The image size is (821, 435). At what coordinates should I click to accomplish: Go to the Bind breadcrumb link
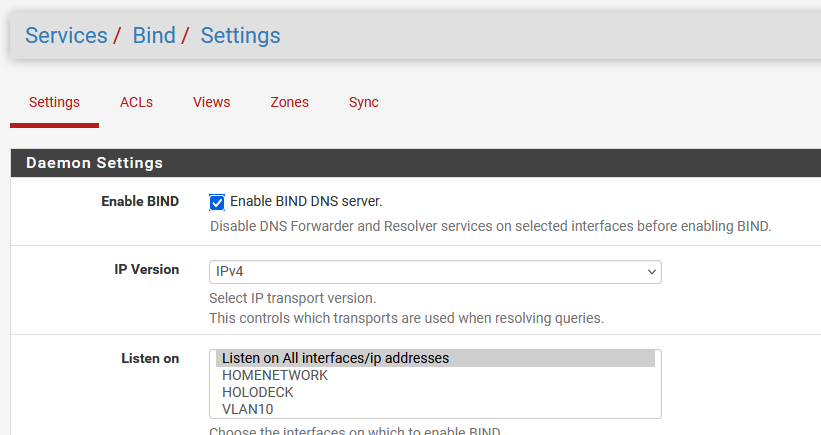click(x=154, y=36)
